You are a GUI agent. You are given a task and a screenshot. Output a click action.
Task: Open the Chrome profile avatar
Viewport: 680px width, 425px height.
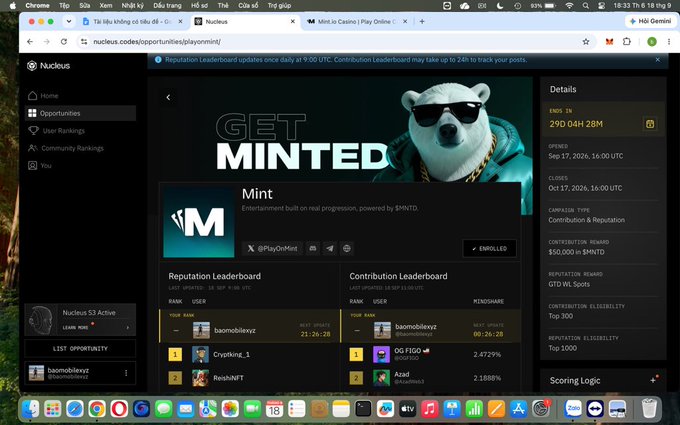(652, 42)
